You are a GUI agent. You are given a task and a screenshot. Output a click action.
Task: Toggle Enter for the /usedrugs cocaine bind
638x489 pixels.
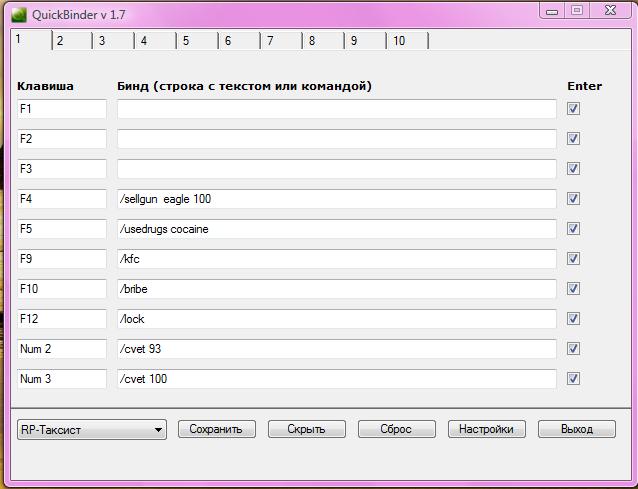coord(573,229)
